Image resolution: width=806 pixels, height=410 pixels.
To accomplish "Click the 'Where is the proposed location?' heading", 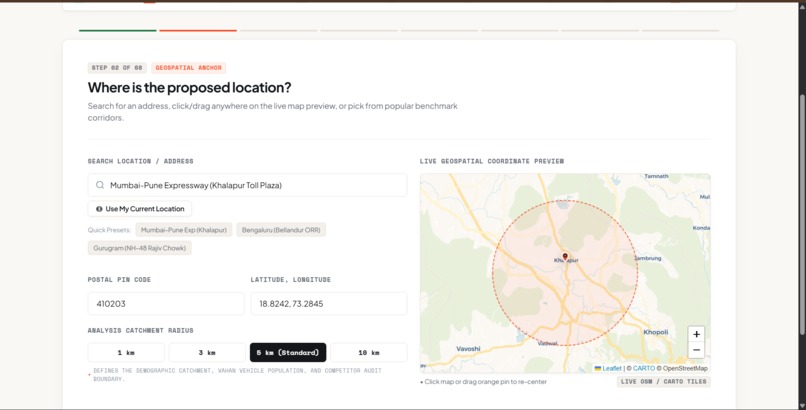I will (x=189, y=87).
